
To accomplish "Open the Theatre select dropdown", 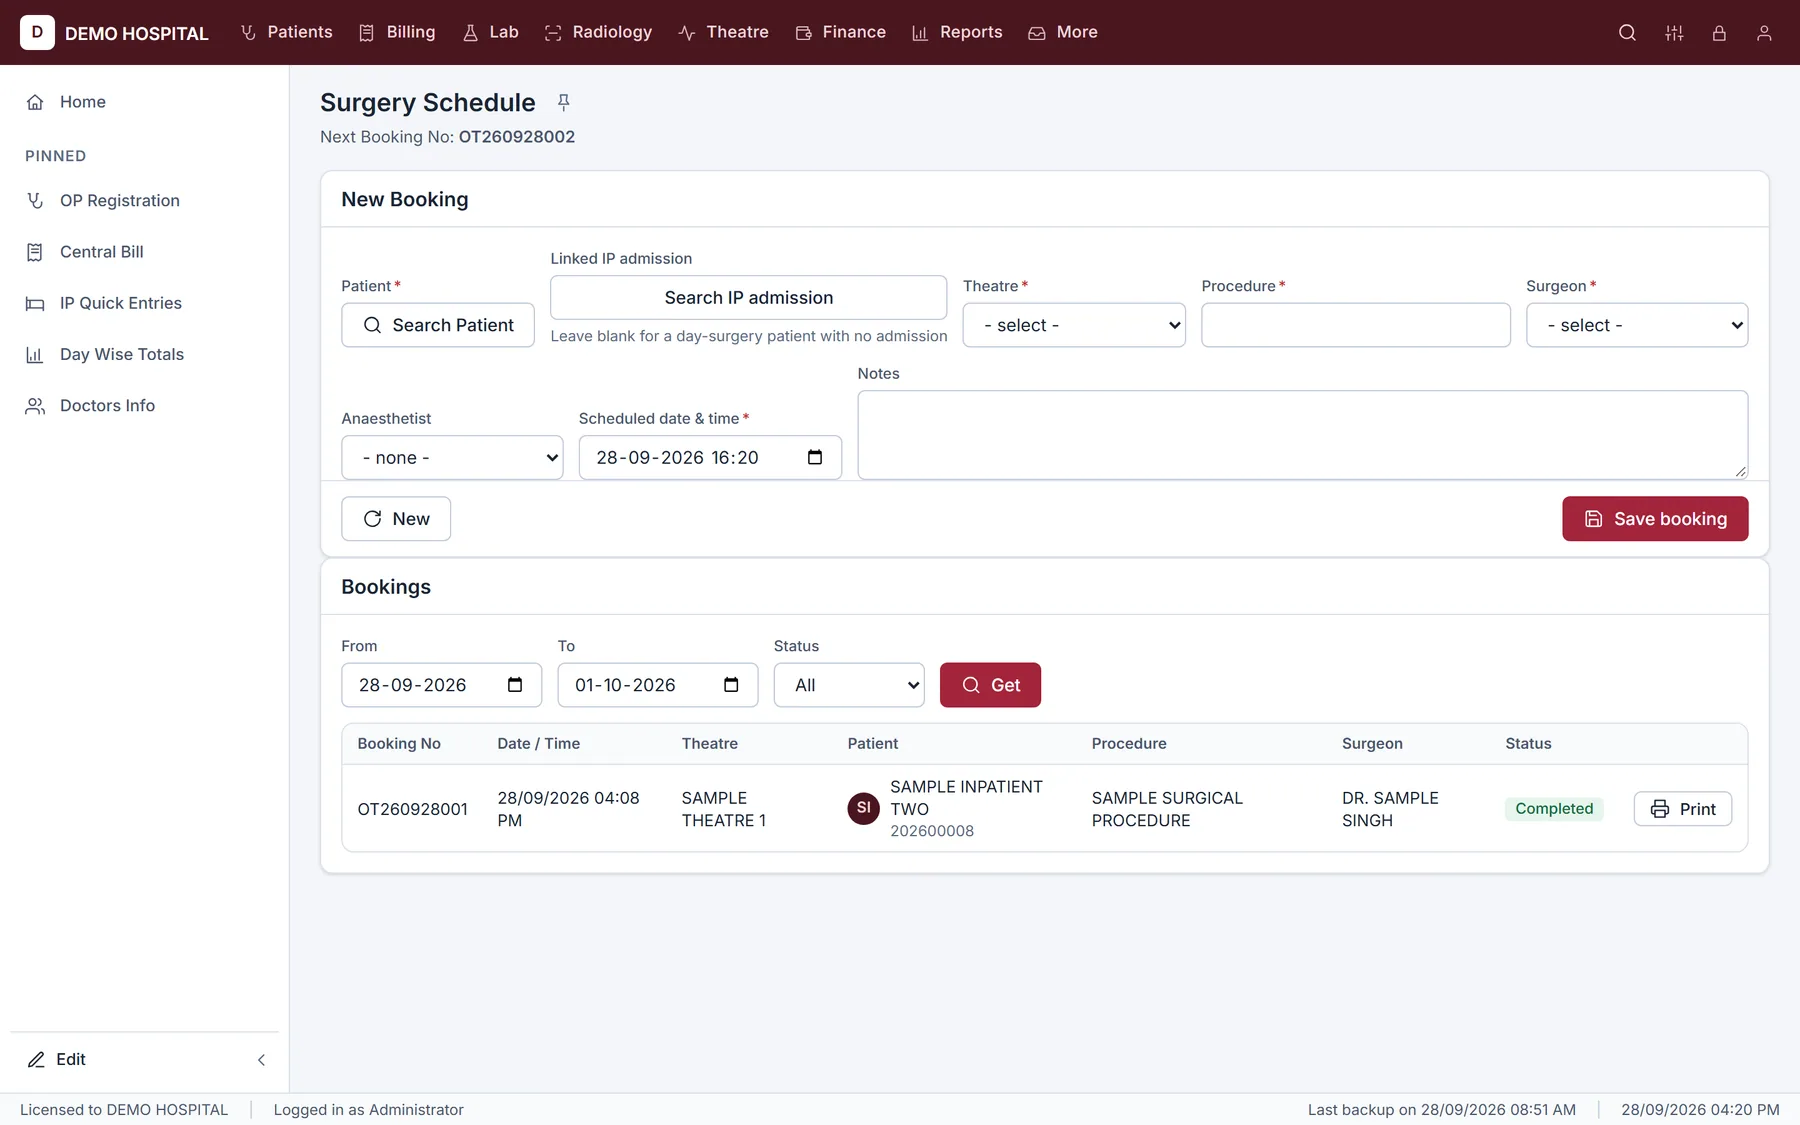I will (x=1074, y=325).
